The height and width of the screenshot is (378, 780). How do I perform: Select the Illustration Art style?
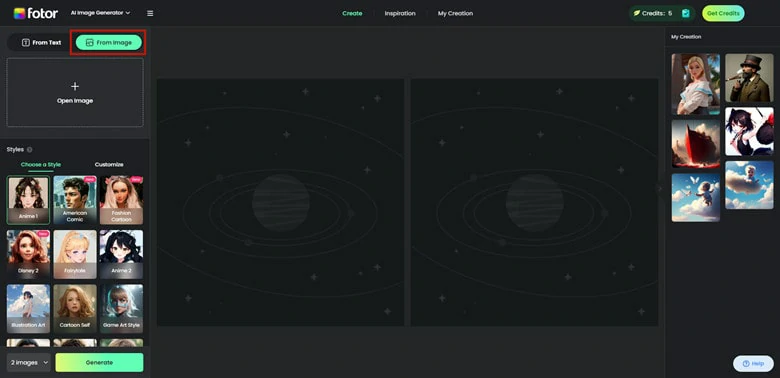(28, 308)
